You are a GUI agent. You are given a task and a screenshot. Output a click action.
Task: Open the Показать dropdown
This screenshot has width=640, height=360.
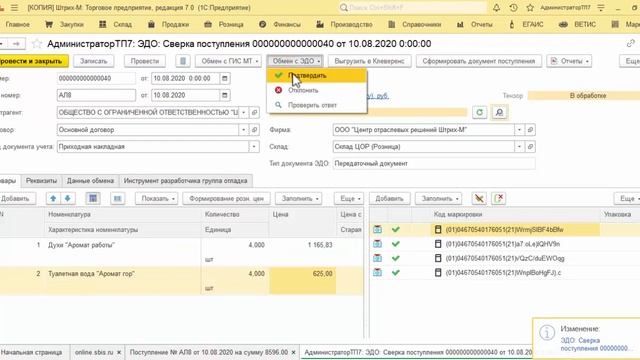pyautogui.click(x=157, y=198)
